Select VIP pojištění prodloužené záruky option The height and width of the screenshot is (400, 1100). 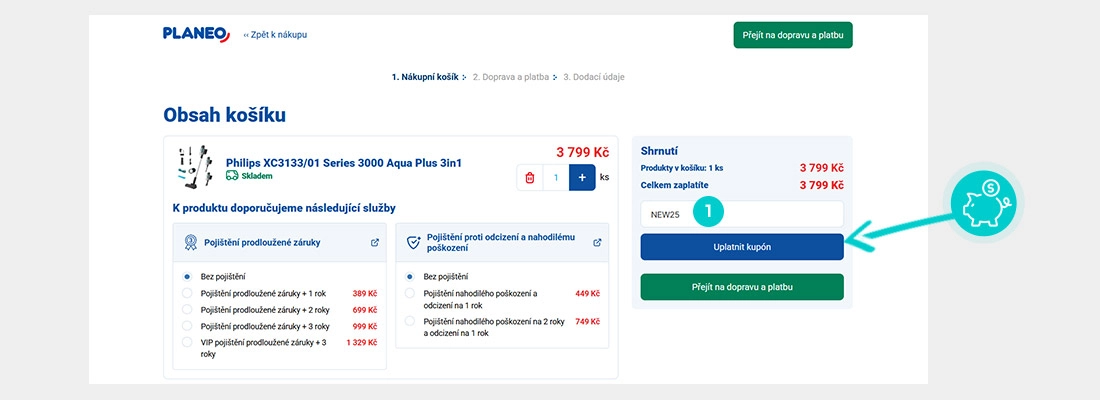[x=187, y=342]
